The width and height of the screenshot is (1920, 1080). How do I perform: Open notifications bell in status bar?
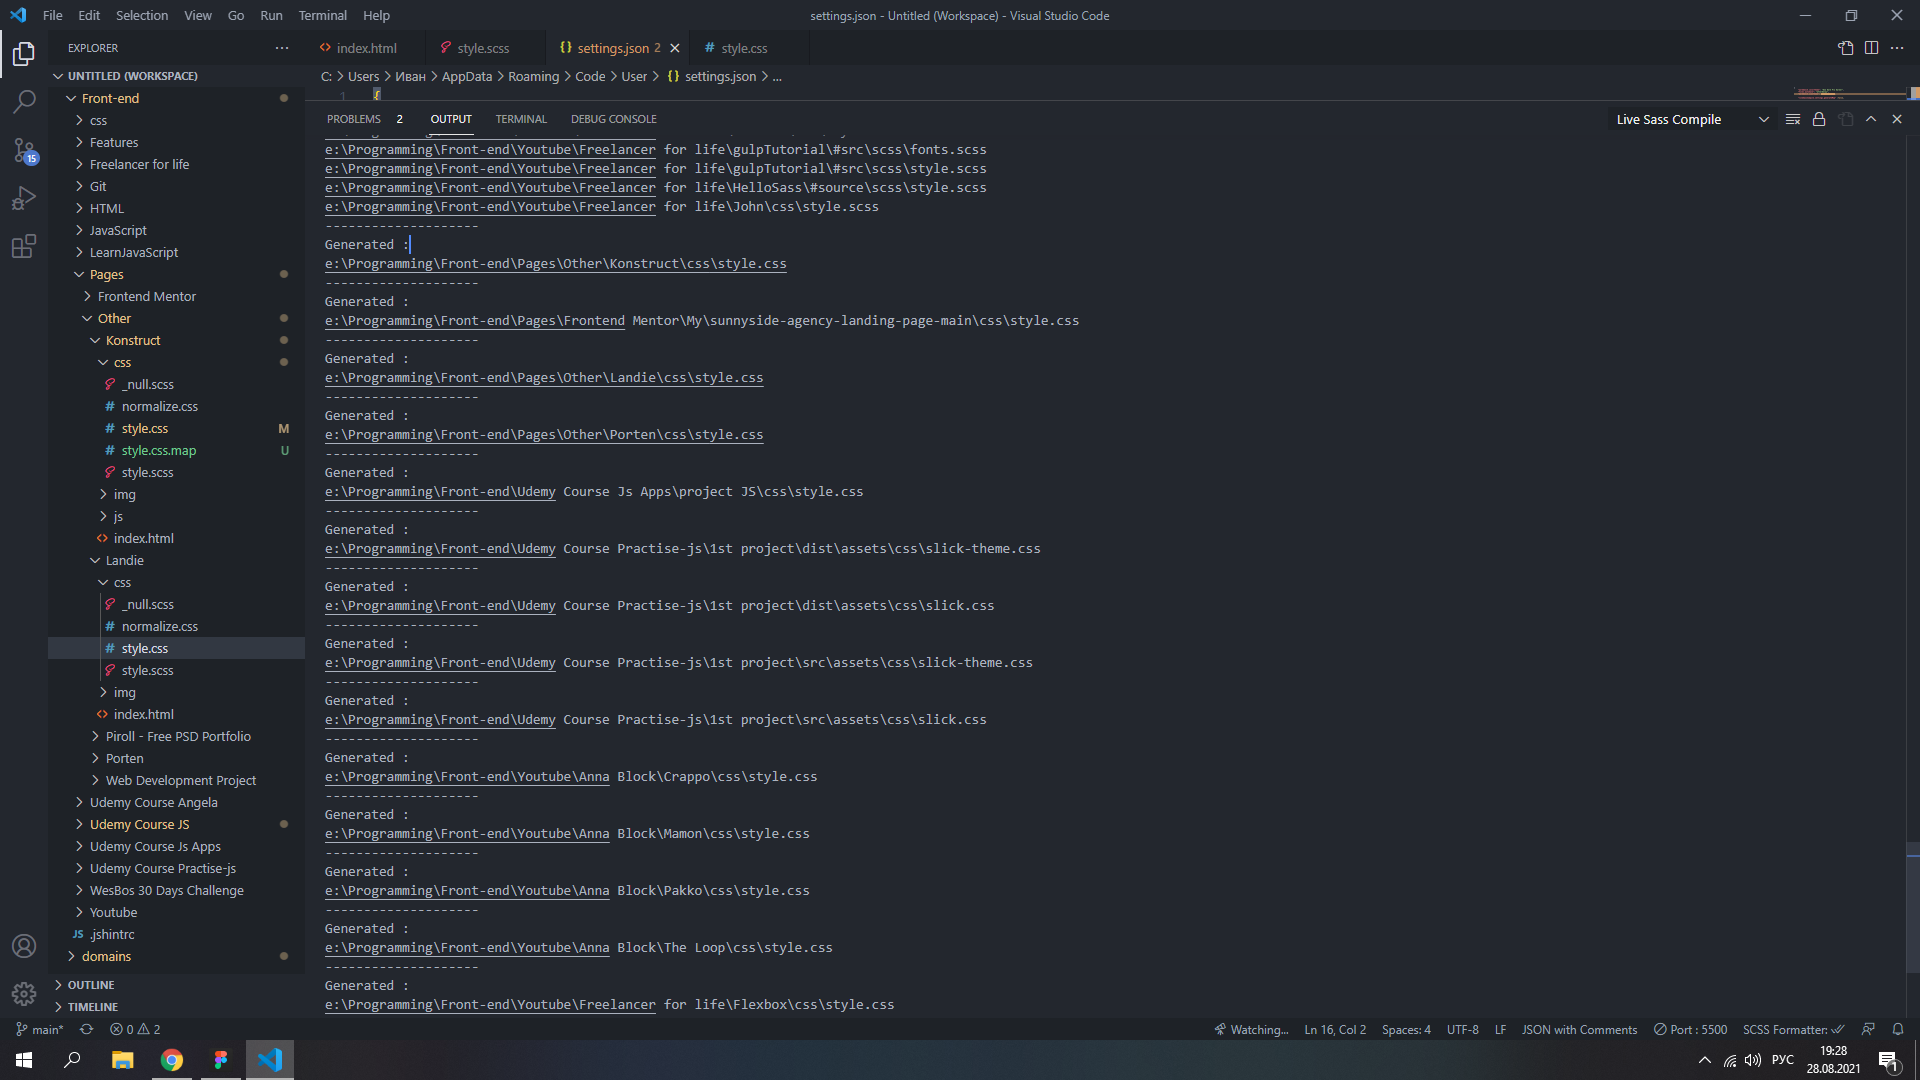pyautogui.click(x=1898, y=1029)
